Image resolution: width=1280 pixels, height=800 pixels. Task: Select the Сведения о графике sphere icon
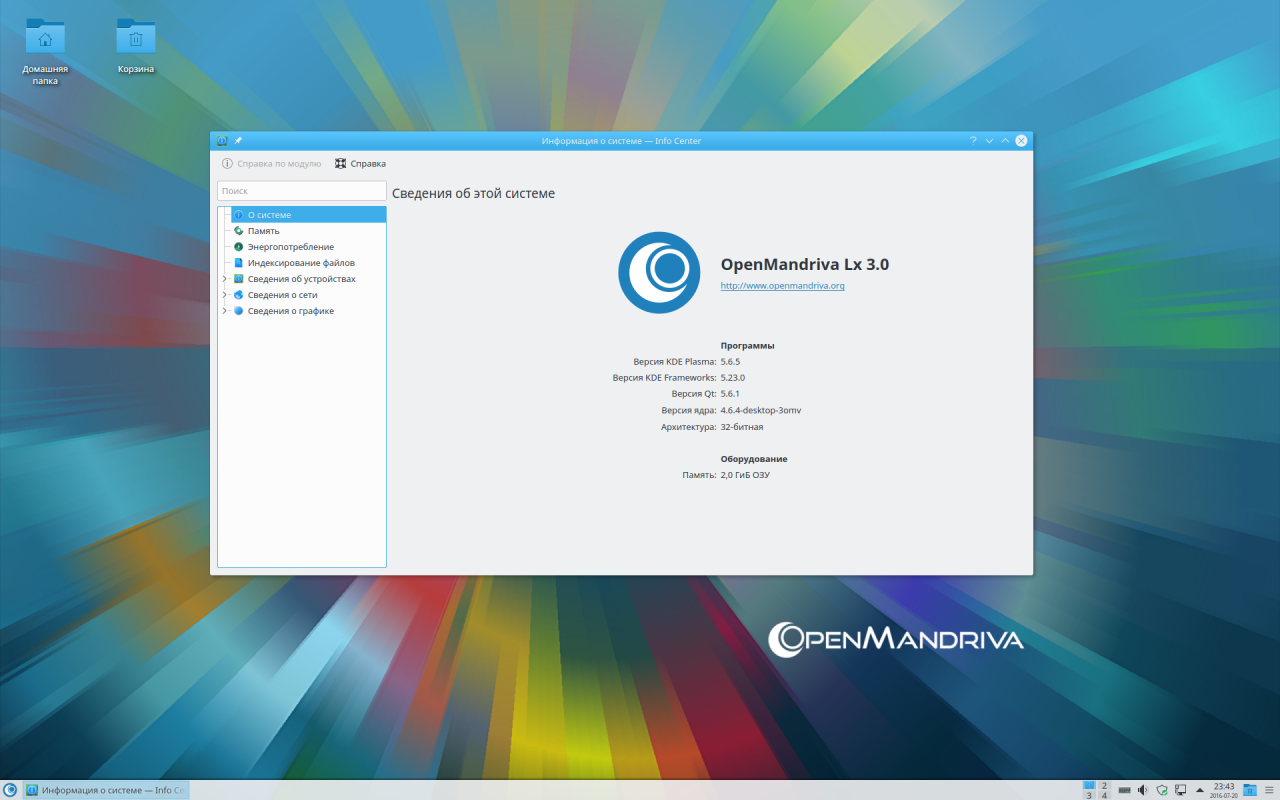[239, 311]
